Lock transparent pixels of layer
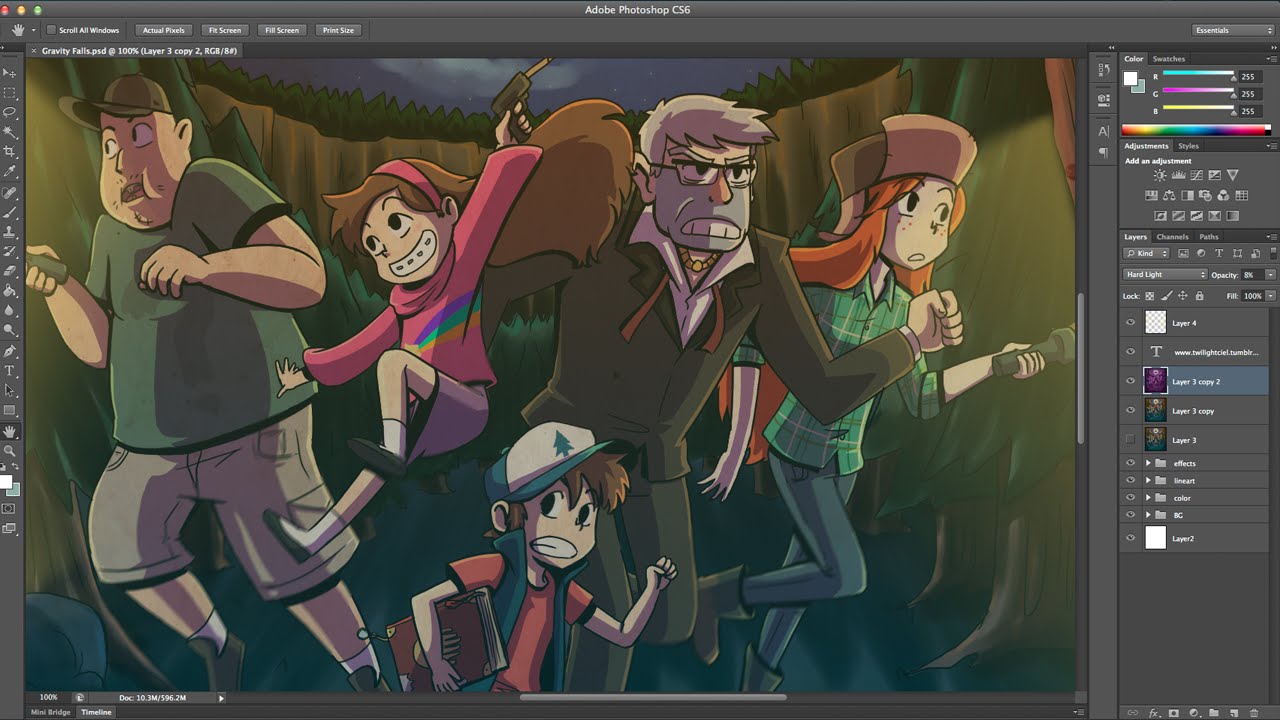The height and width of the screenshot is (720, 1280). pyautogui.click(x=1149, y=296)
